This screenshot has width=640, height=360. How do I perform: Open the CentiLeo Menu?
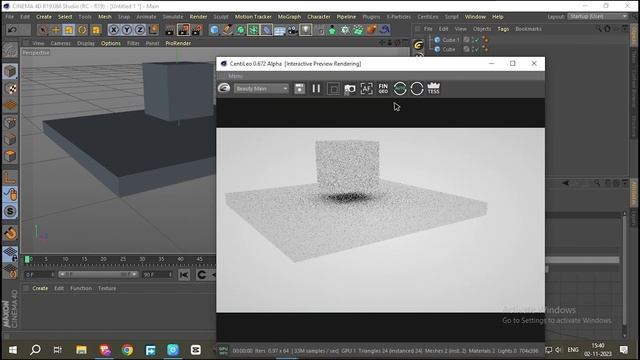pyautogui.click(x=235, y=76)
